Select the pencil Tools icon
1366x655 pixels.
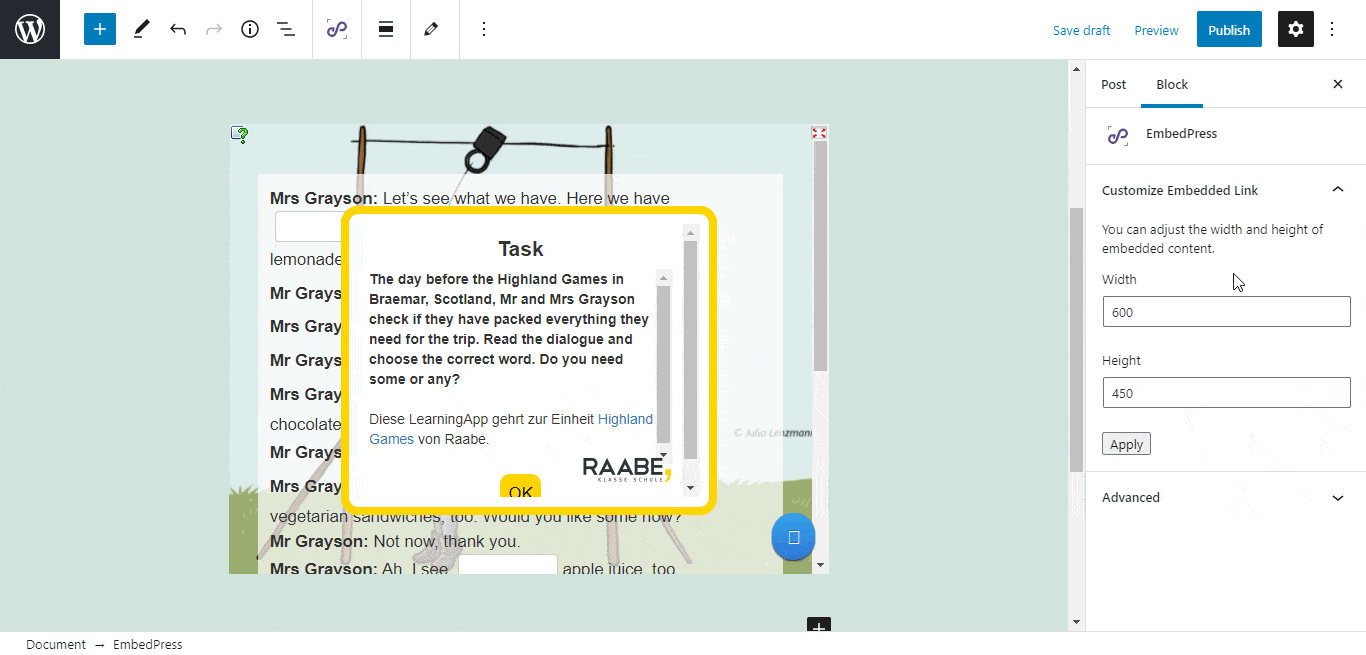click(141, 29)
